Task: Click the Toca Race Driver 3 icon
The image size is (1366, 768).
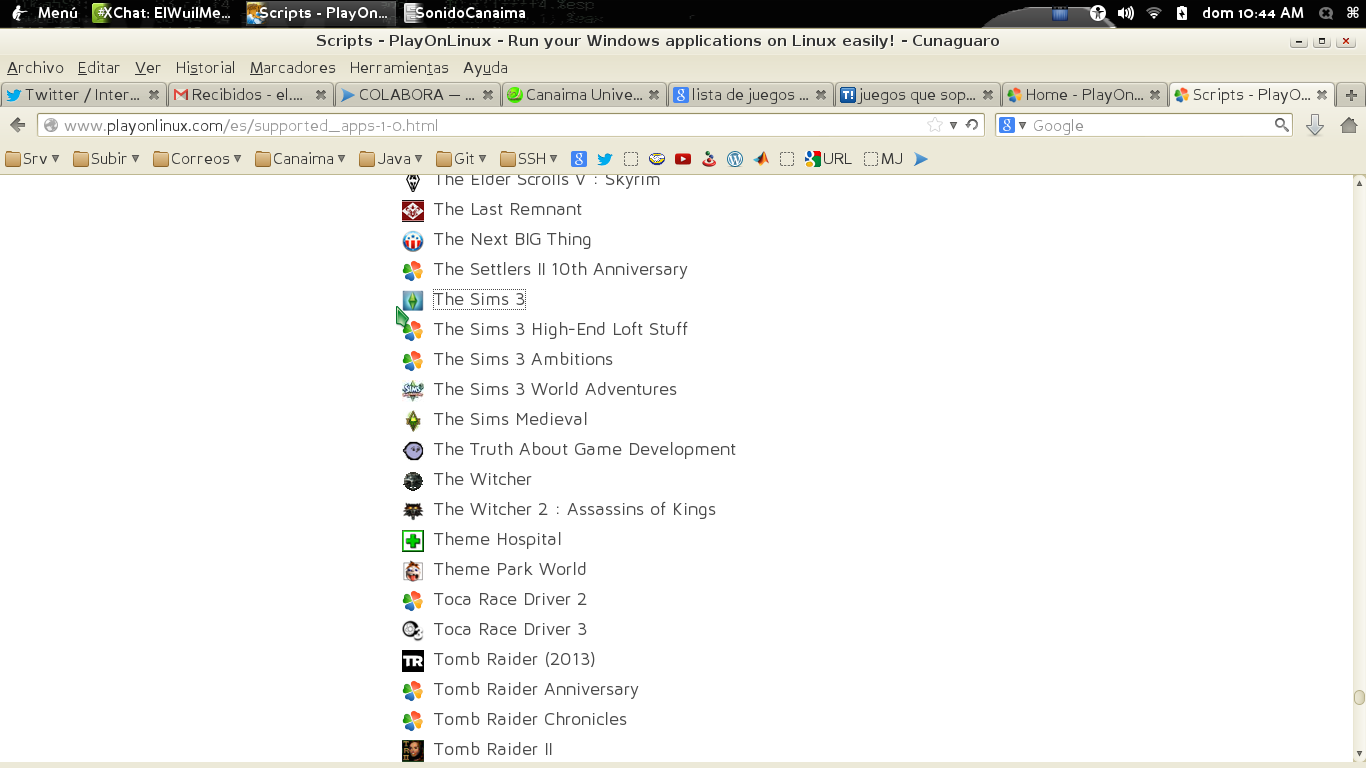Action: tap(413, 631)
